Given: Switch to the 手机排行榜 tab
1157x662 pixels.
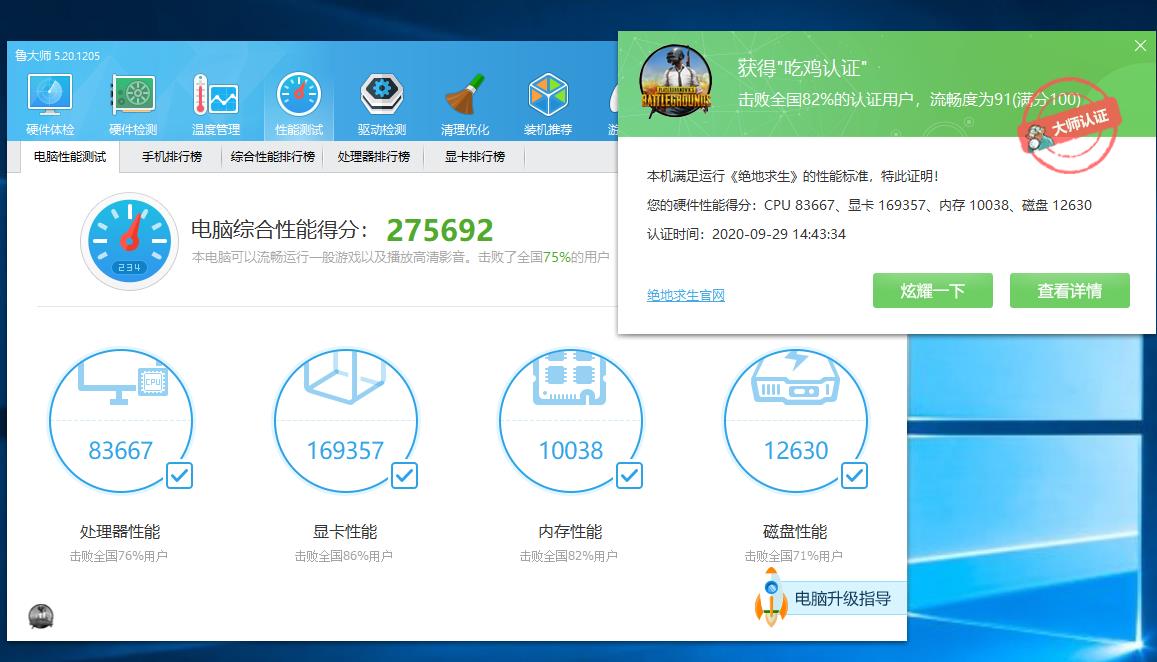Looking at the screenshot, I should tap(170, 156).
